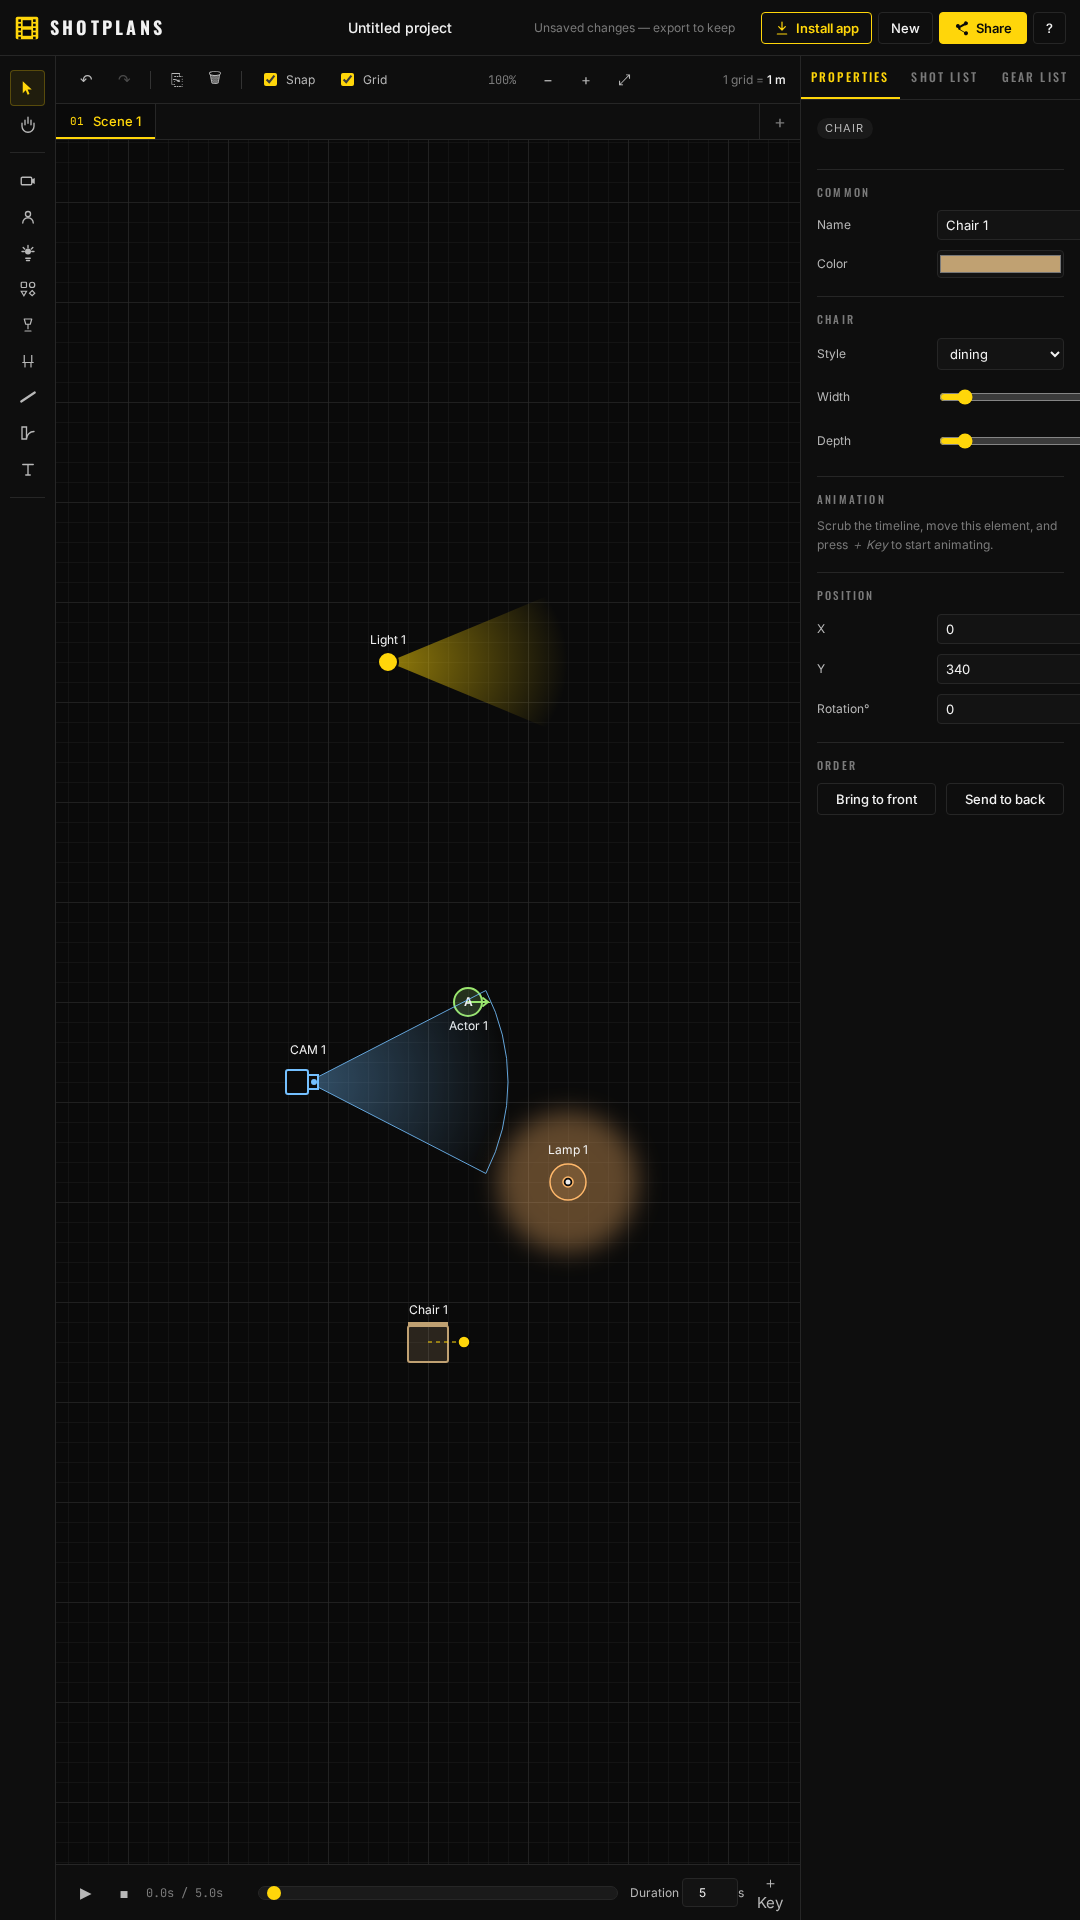Image resolution: width=1080 pixels, height=1920 pixels.
Task: Choose the actor person tool
Action: [27, 217]
